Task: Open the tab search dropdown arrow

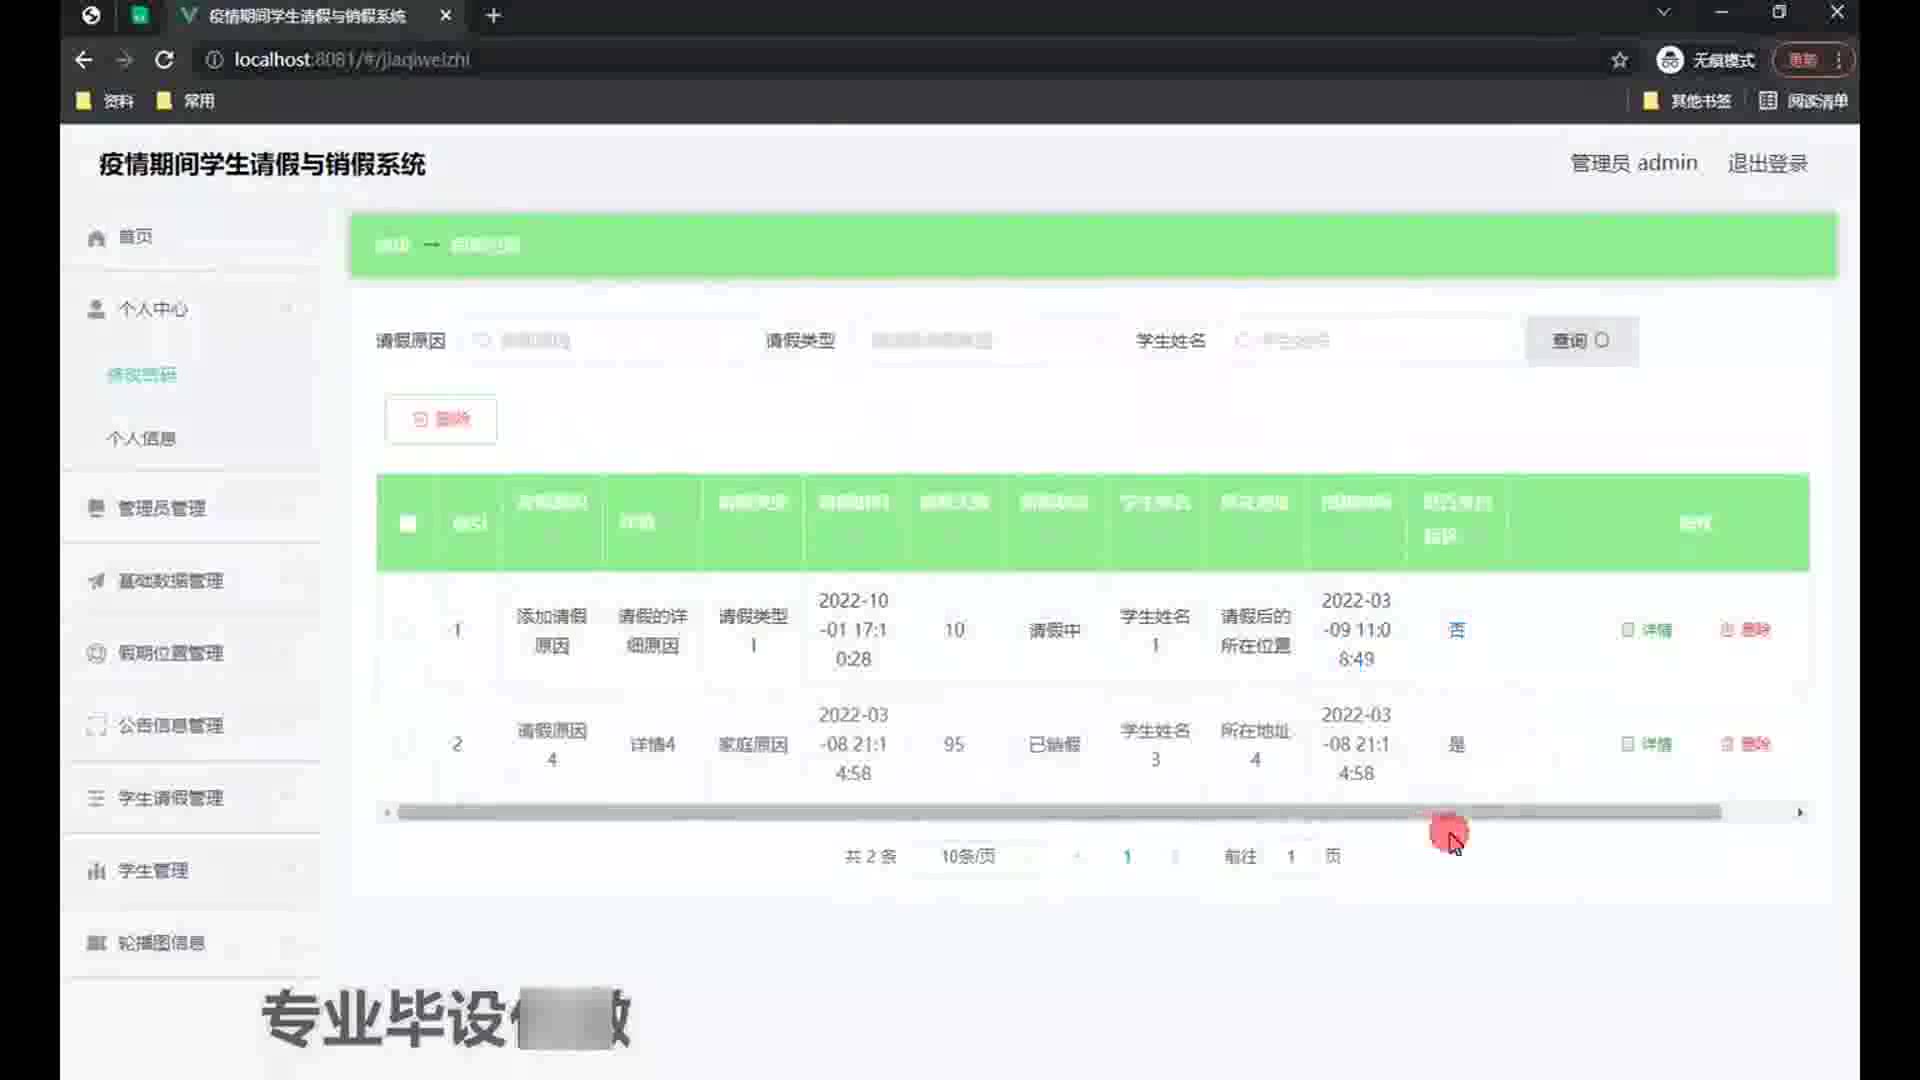Action: (1664, 12)
